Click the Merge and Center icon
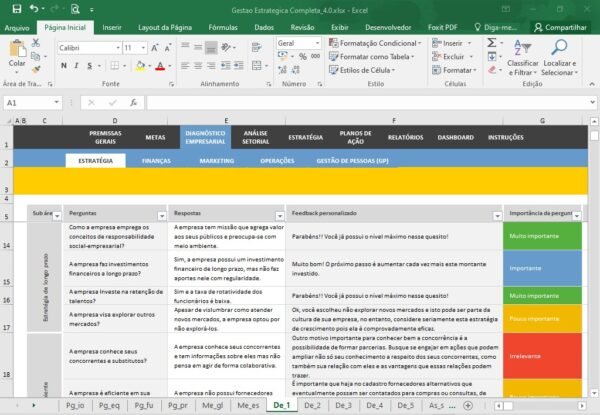The width and height of the screenshot is (600, 415). click(x=257, y=66)
